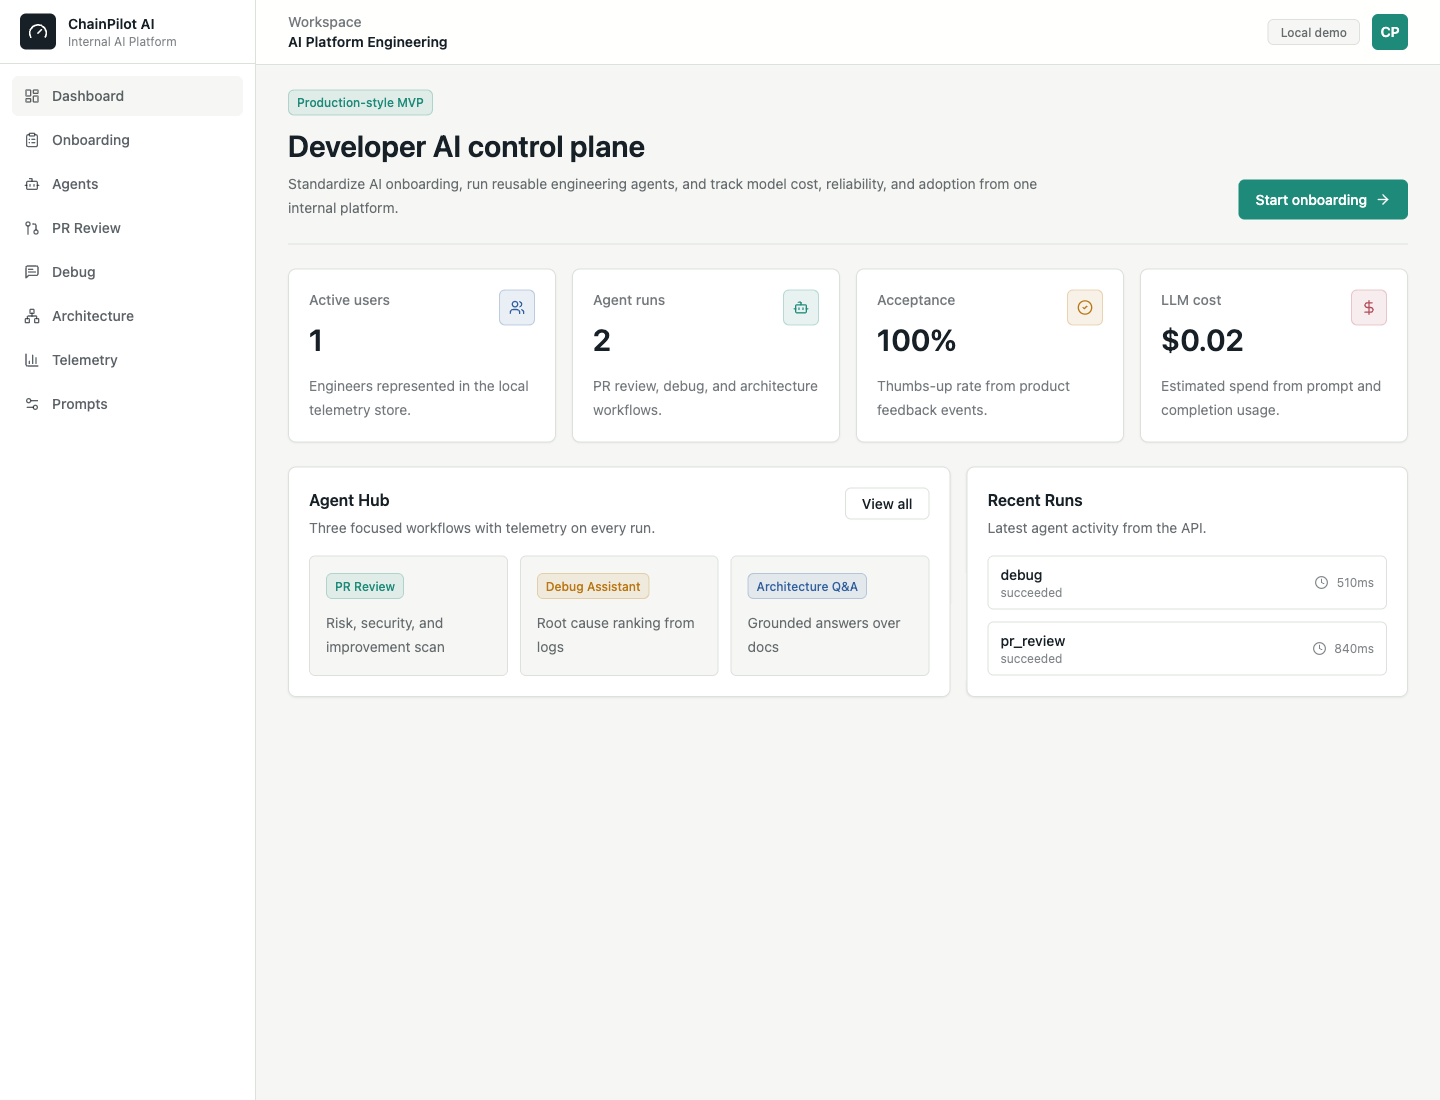This screenshot has height=1100, width=1440.
Task: Select the pr_review recent run row
Action: click(1187, 648)
